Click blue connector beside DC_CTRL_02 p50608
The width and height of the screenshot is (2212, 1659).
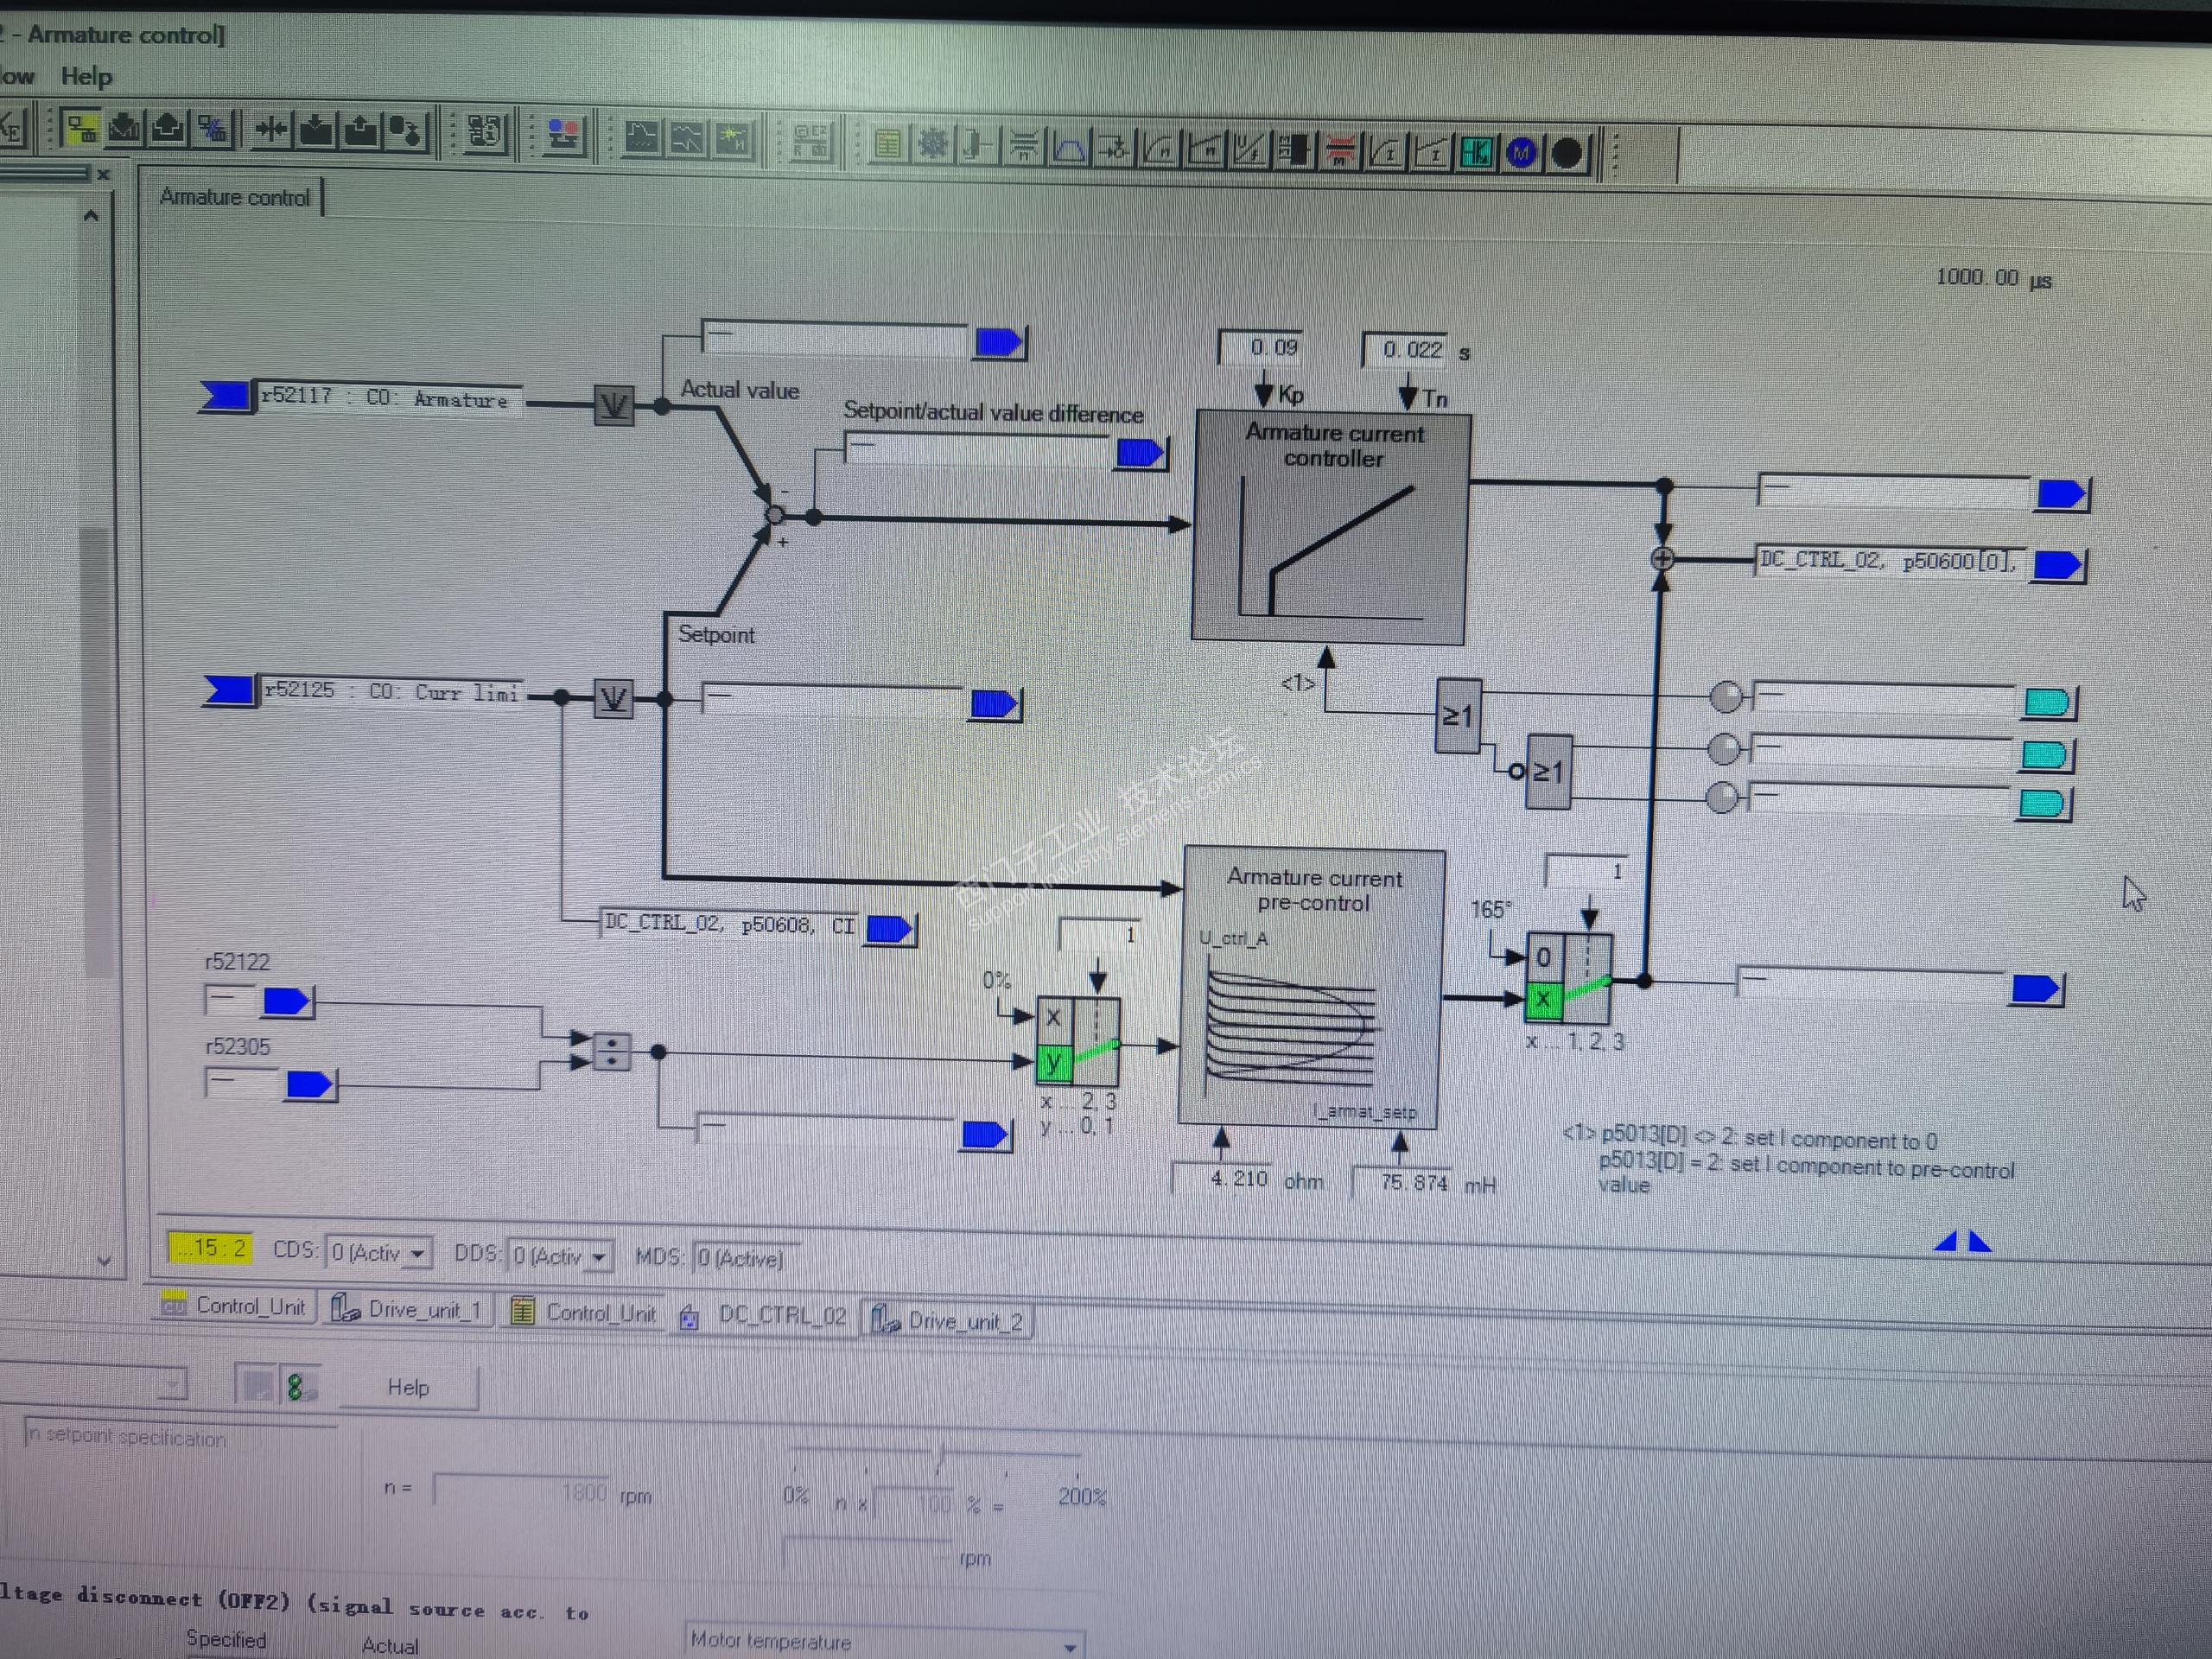click(x=888, y=930)
